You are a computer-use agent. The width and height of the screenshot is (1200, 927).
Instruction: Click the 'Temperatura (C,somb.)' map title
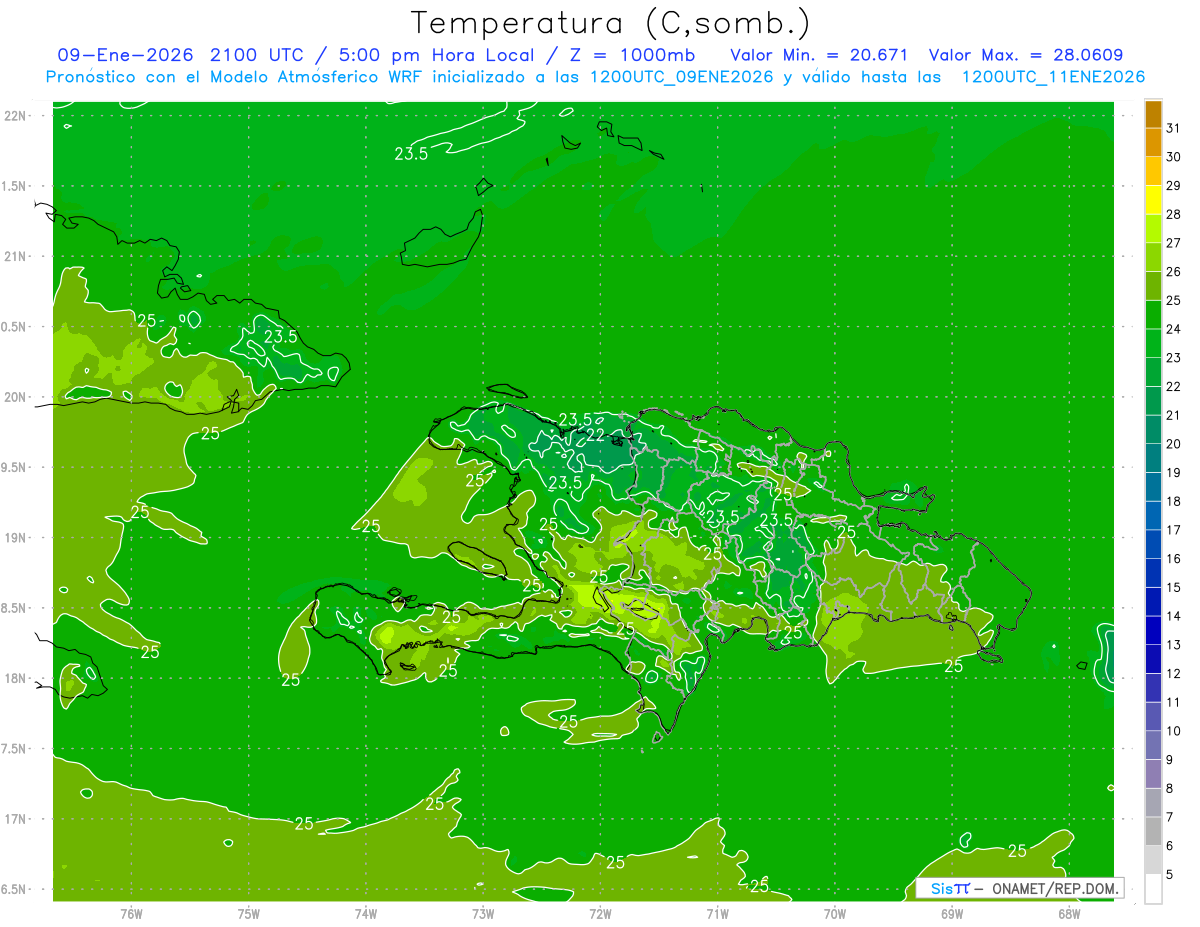pyautogui.click(x=610, y=23)
